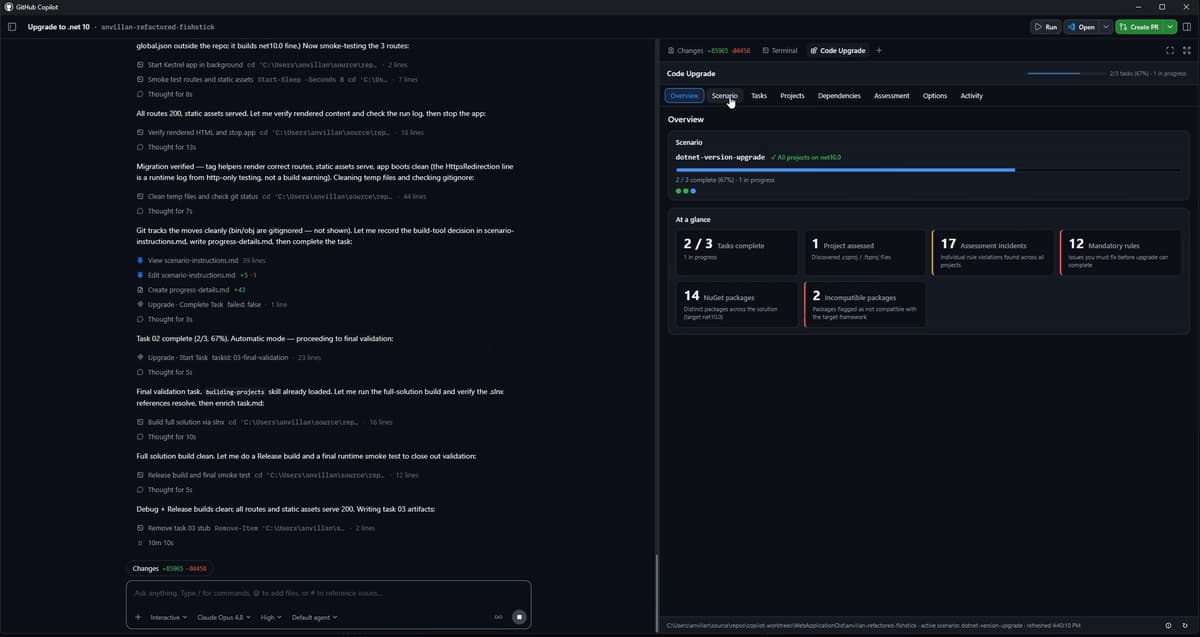Expand Remove task 03 stub command
The image size is (1200, 637).
pos(255,528)
